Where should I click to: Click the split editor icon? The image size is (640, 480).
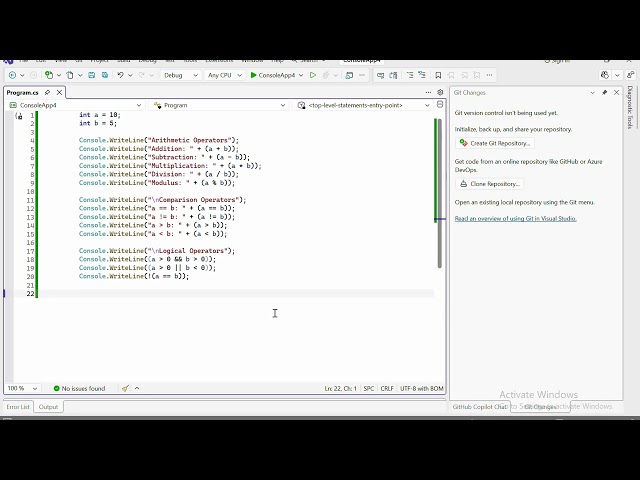[x=440, y=104]
